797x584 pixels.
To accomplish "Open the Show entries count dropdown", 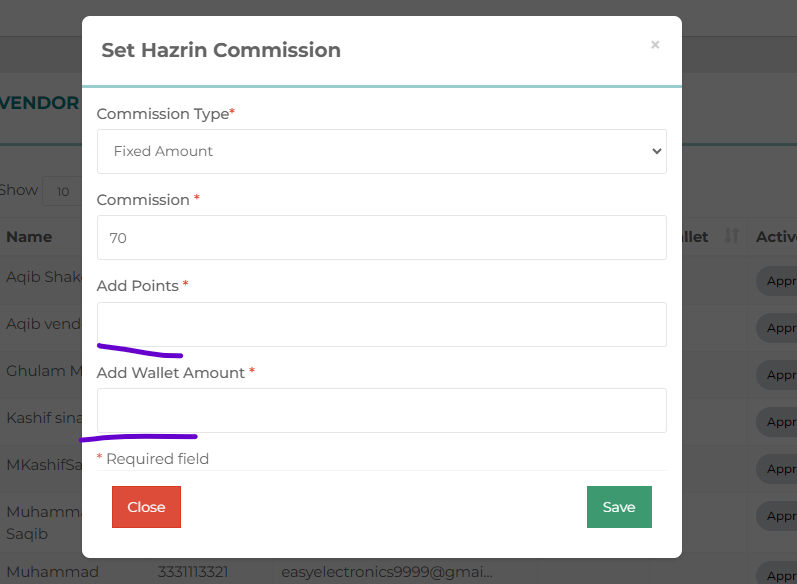I will (x=62, y=191).
